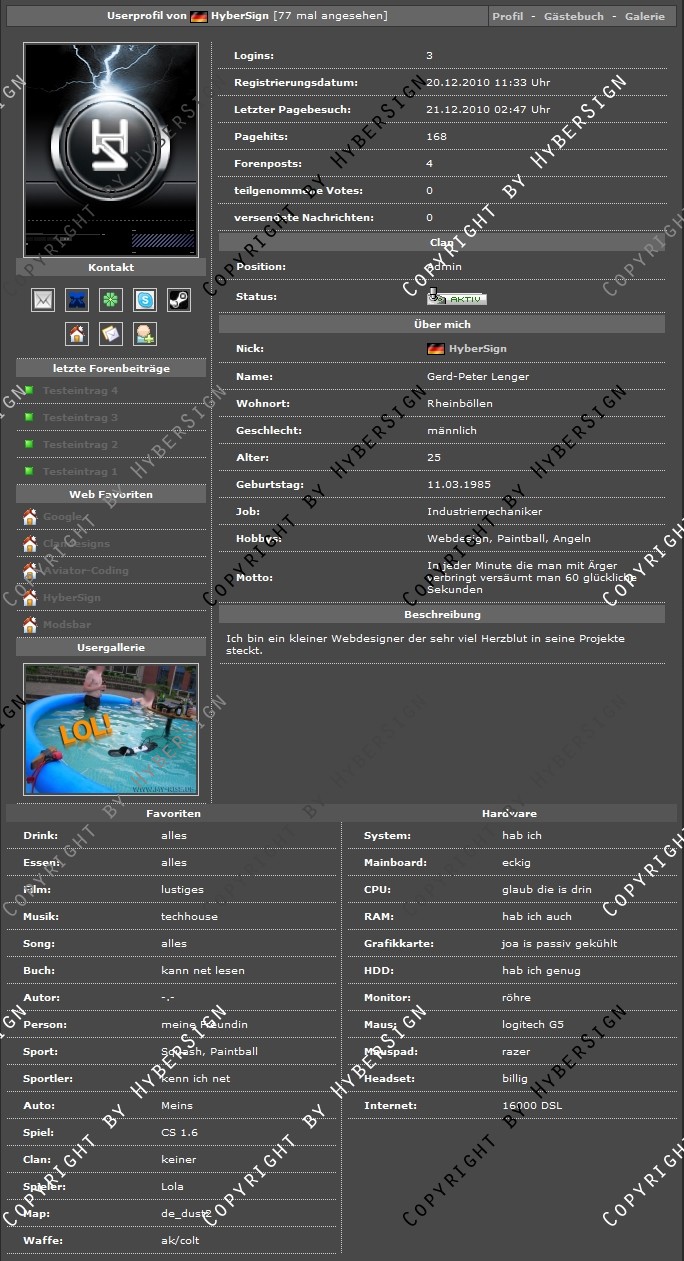Open forum post Testeintrag 1
Screen dimensions: 684x1261
[80, 472]
